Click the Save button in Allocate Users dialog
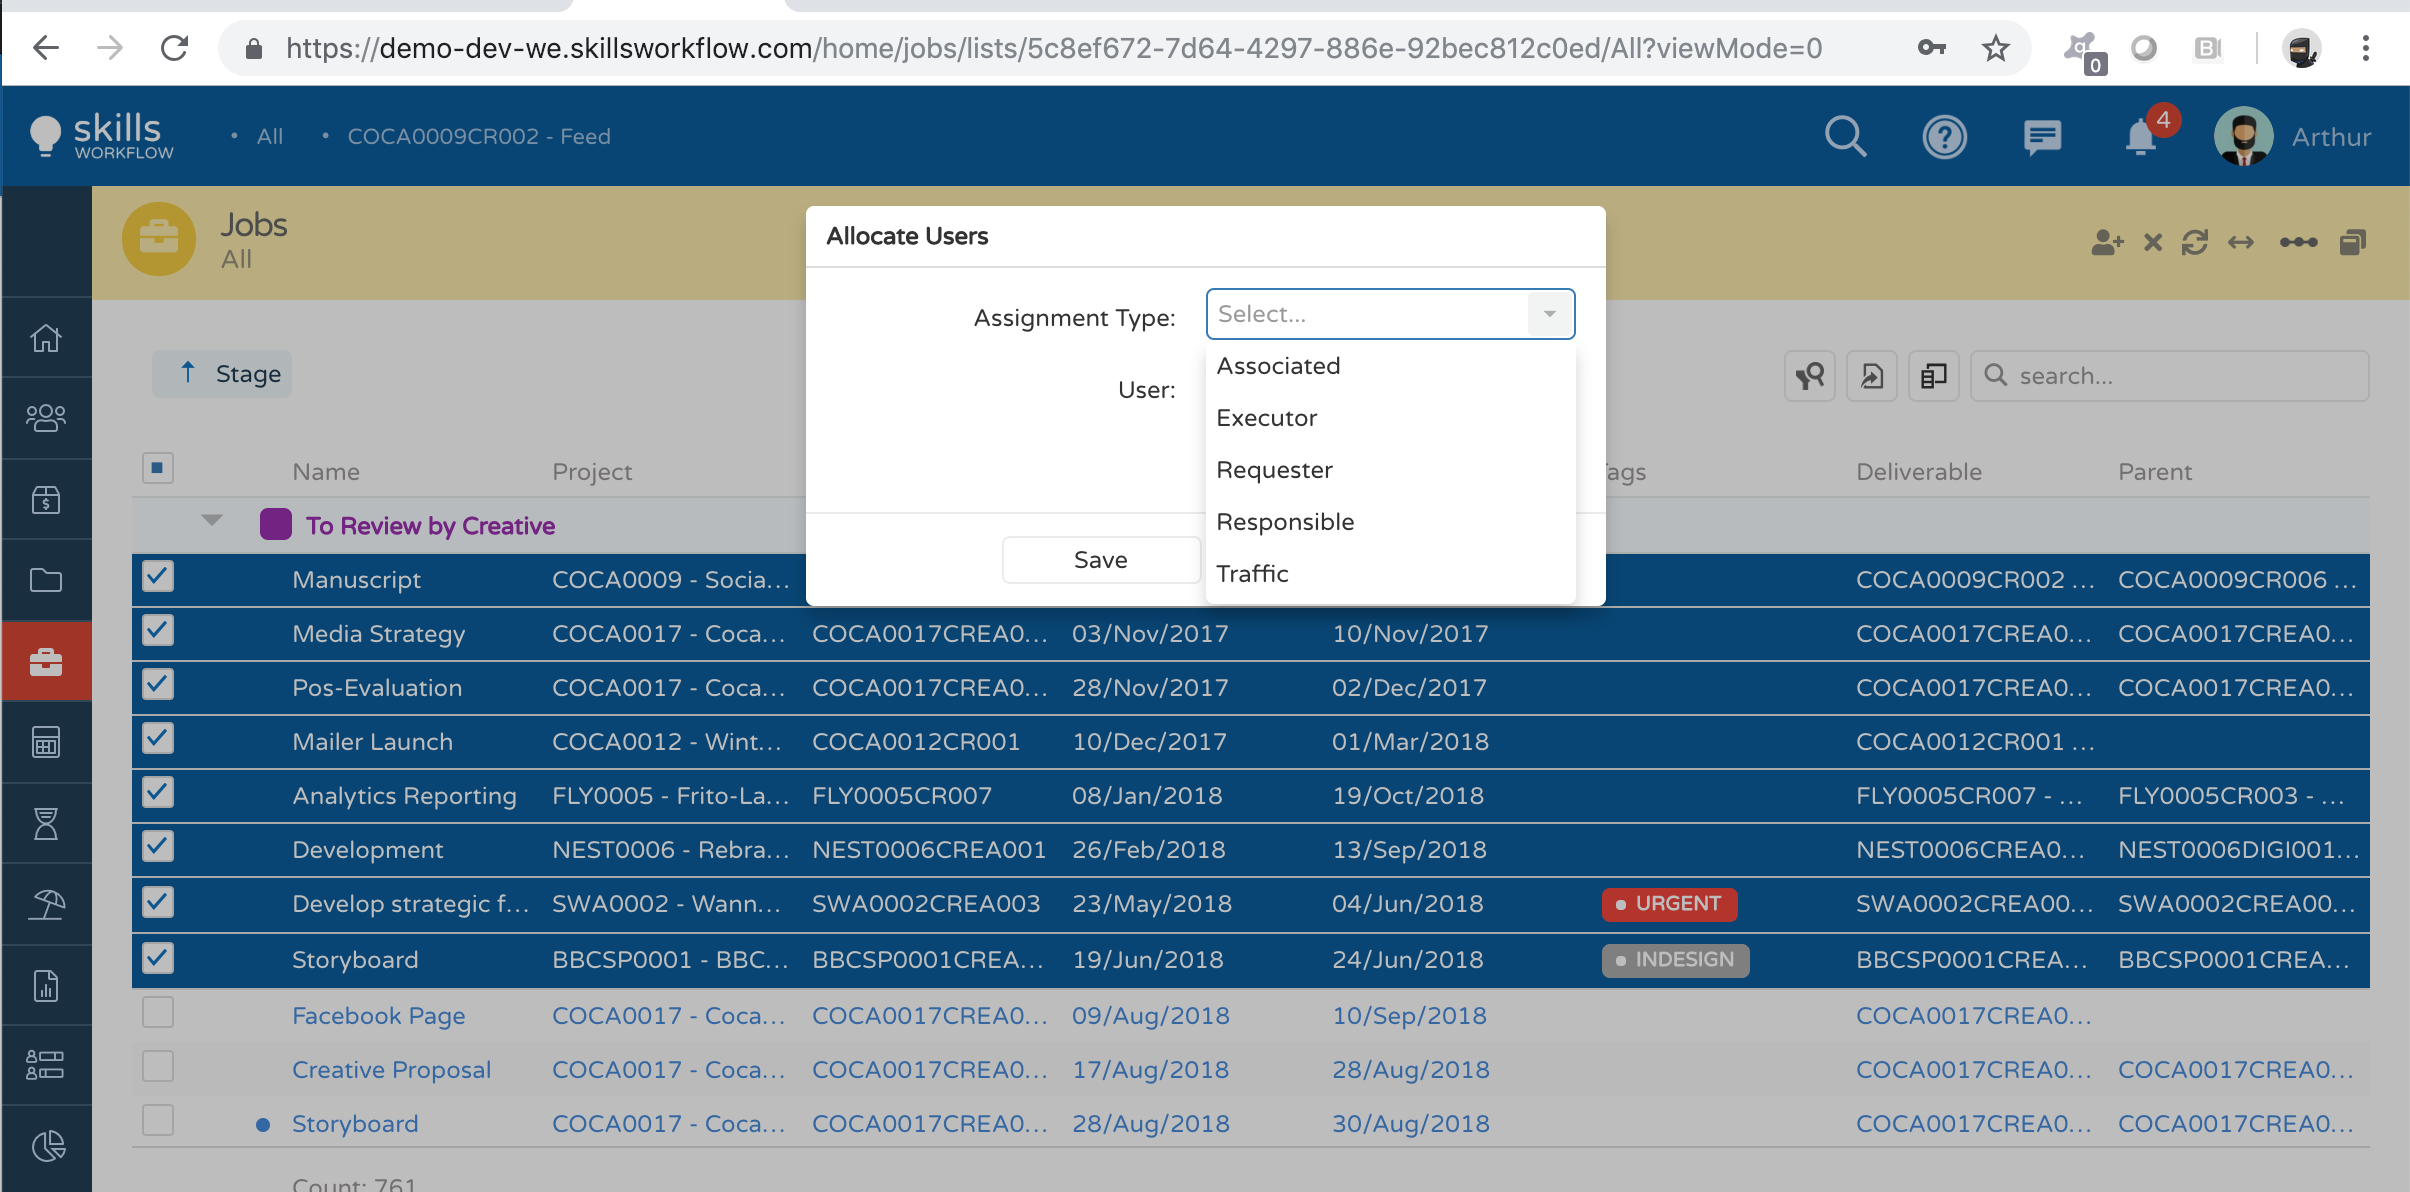 point(1099,561)
